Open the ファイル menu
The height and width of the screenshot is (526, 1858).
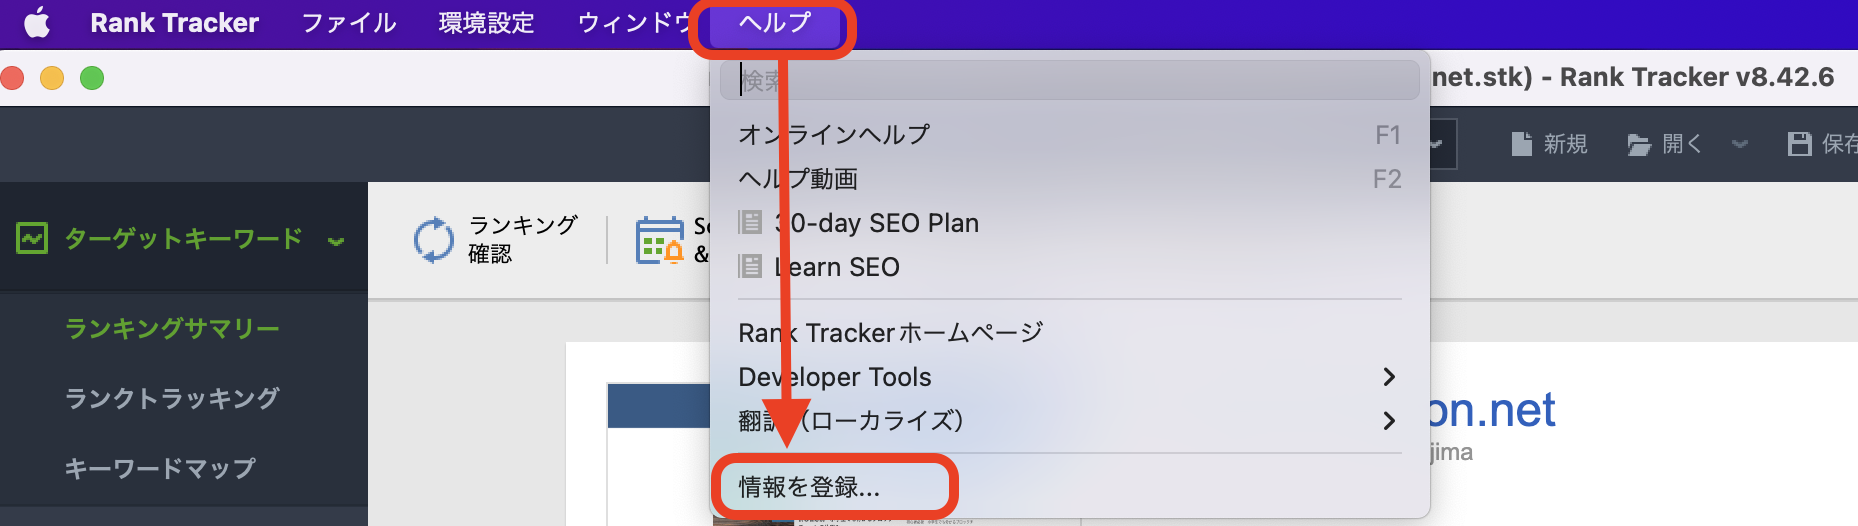(349, 22)
